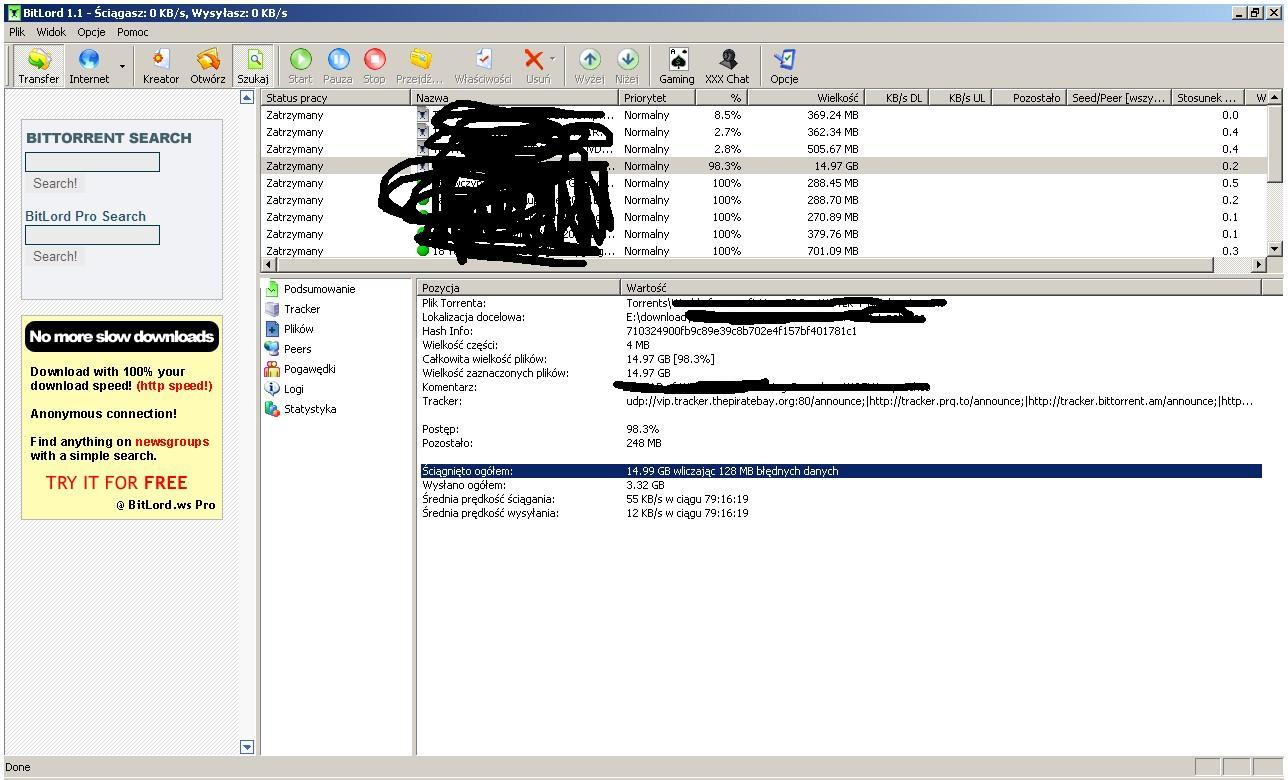
Task: Sort by the % column header
Action: [x=721, y=98]
